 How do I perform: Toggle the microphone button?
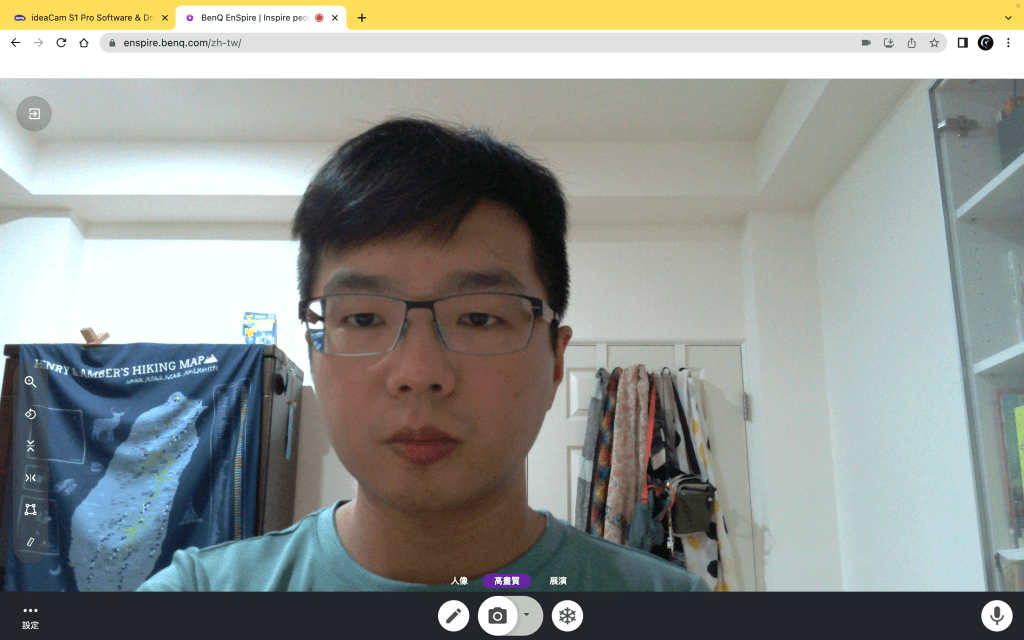[996, 616]
